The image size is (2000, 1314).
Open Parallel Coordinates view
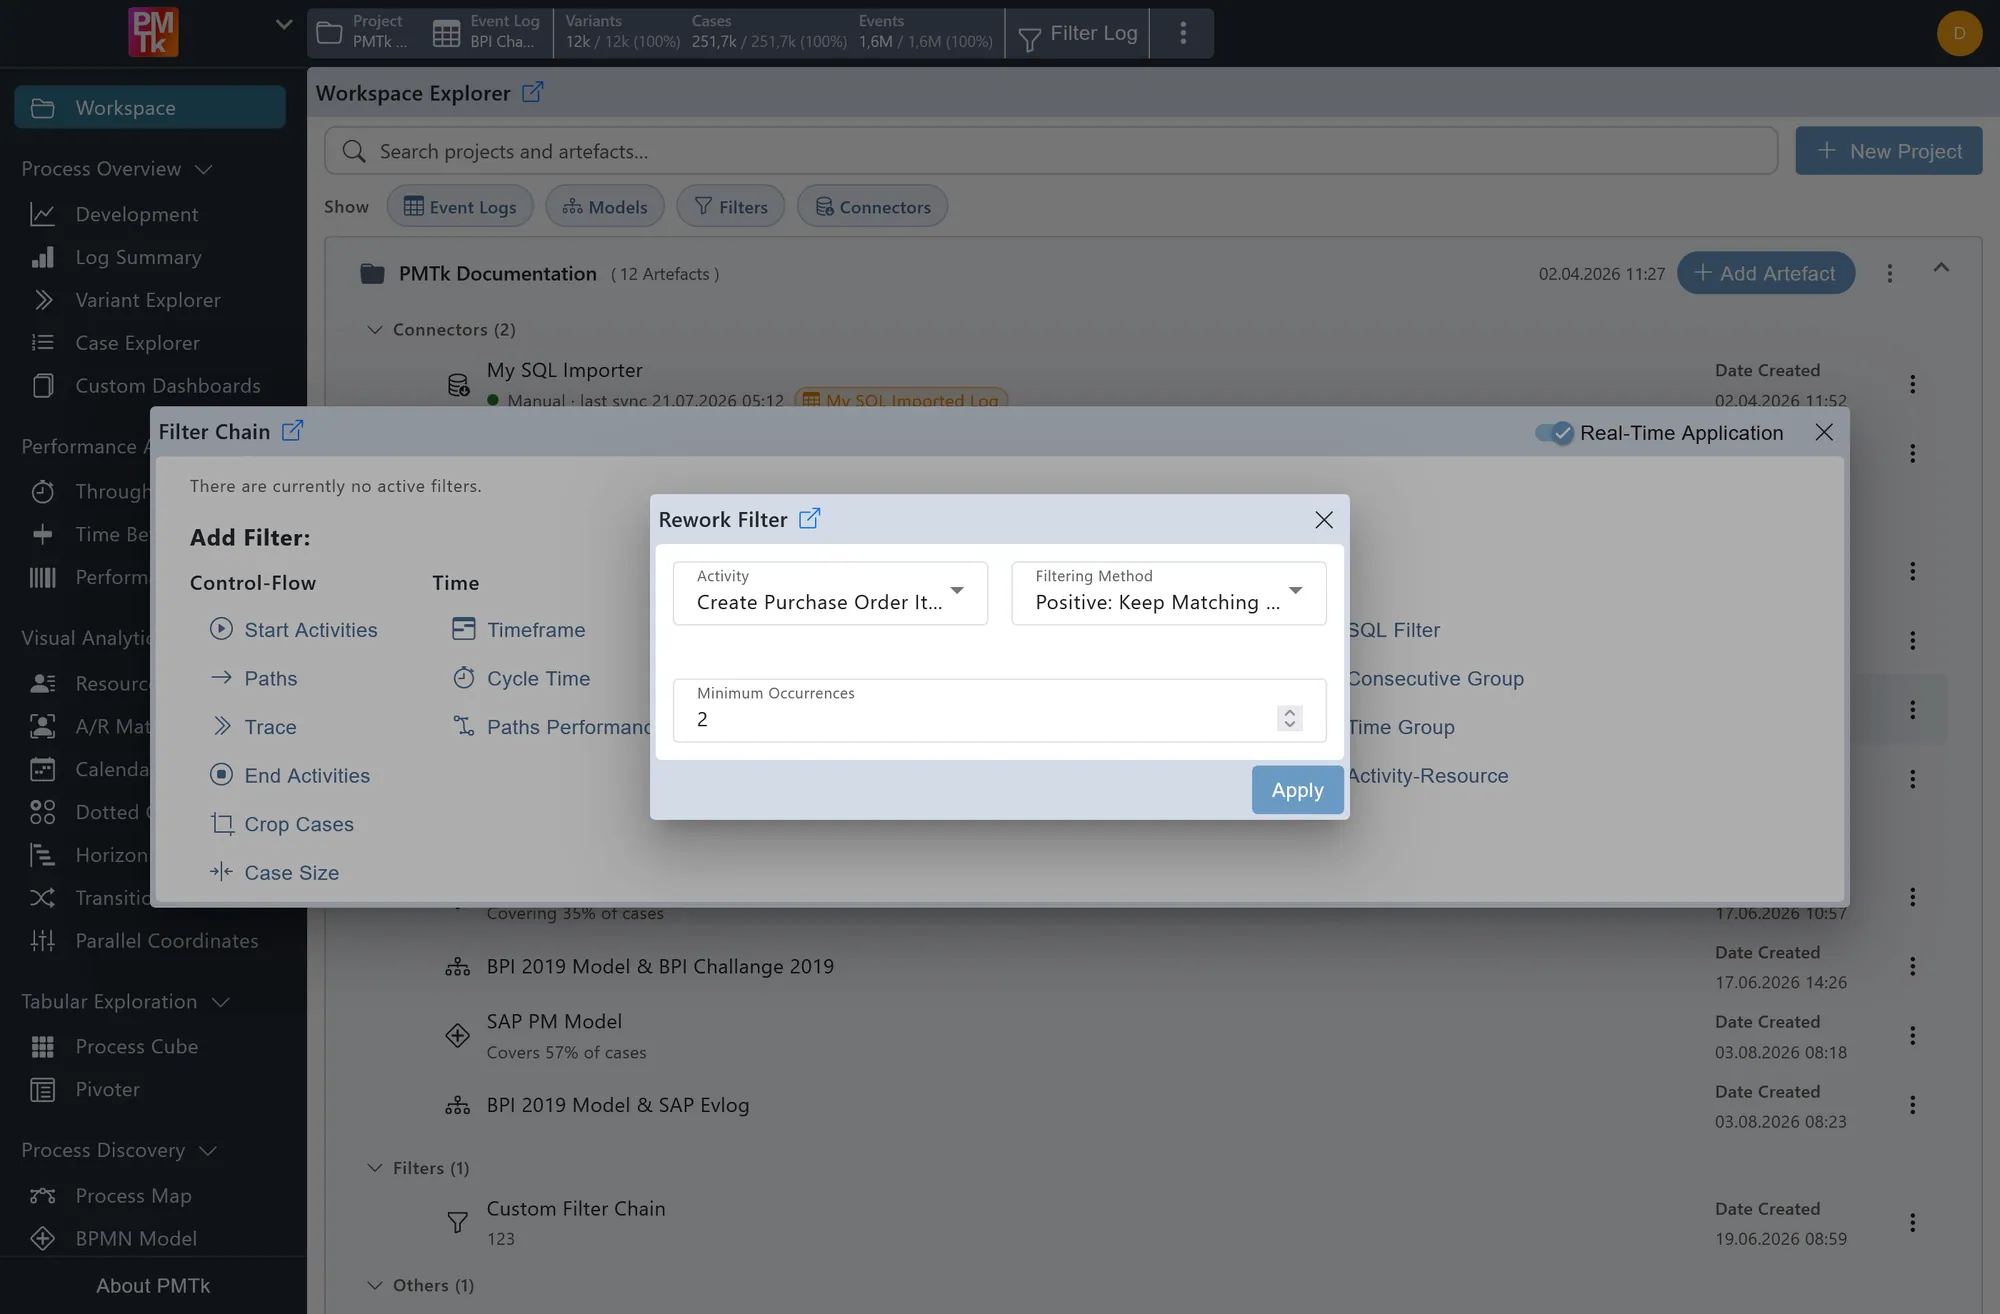(166, 941)
